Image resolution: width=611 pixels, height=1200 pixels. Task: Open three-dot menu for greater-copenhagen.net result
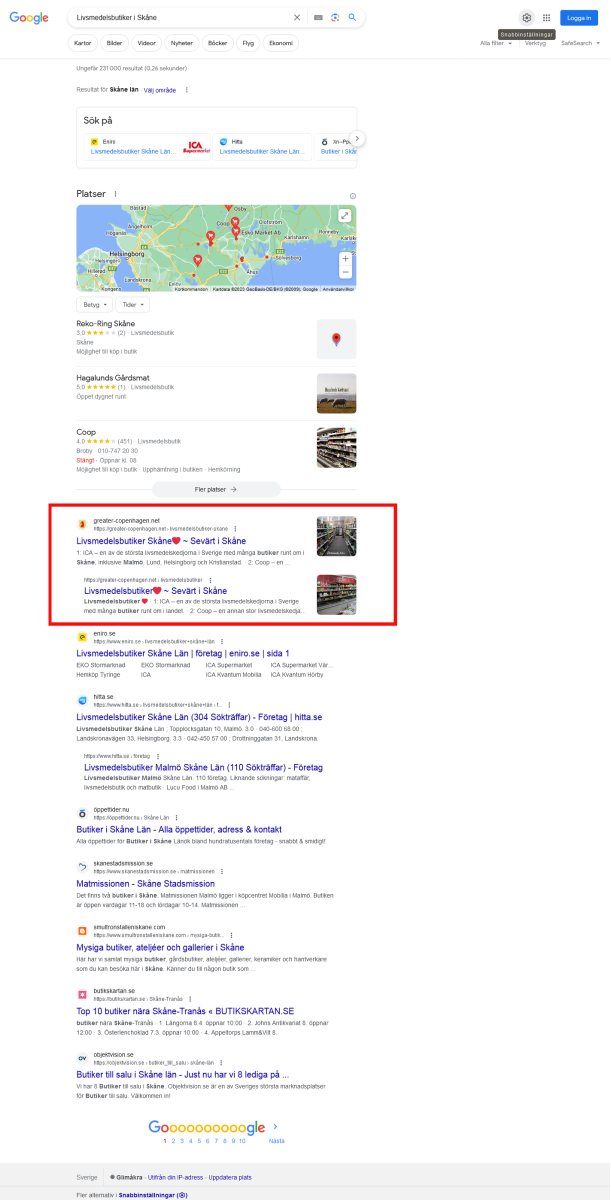pyautogui.click(x=234, y=528)
